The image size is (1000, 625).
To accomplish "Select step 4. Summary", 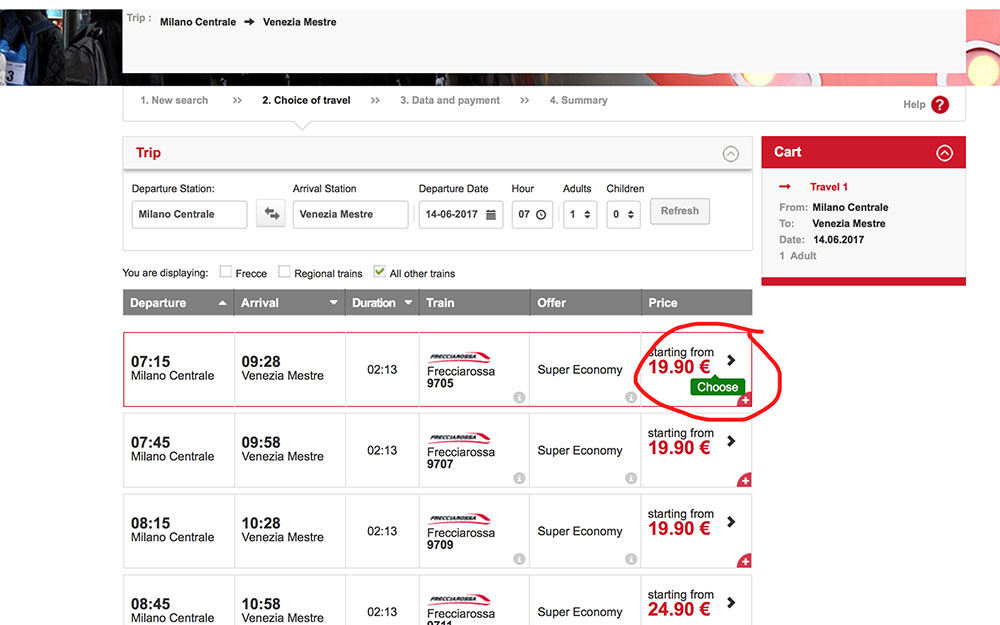I will point(578,100).
